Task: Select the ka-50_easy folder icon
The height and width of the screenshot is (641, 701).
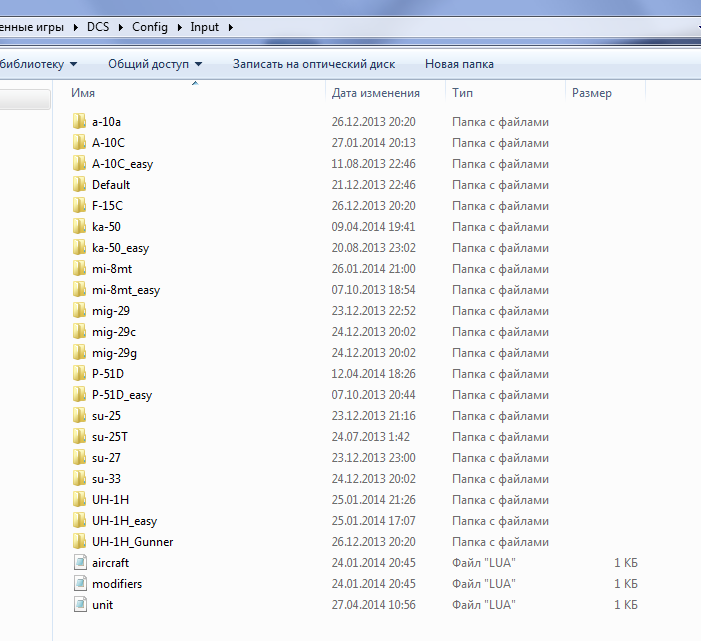Action: [80, 248]
